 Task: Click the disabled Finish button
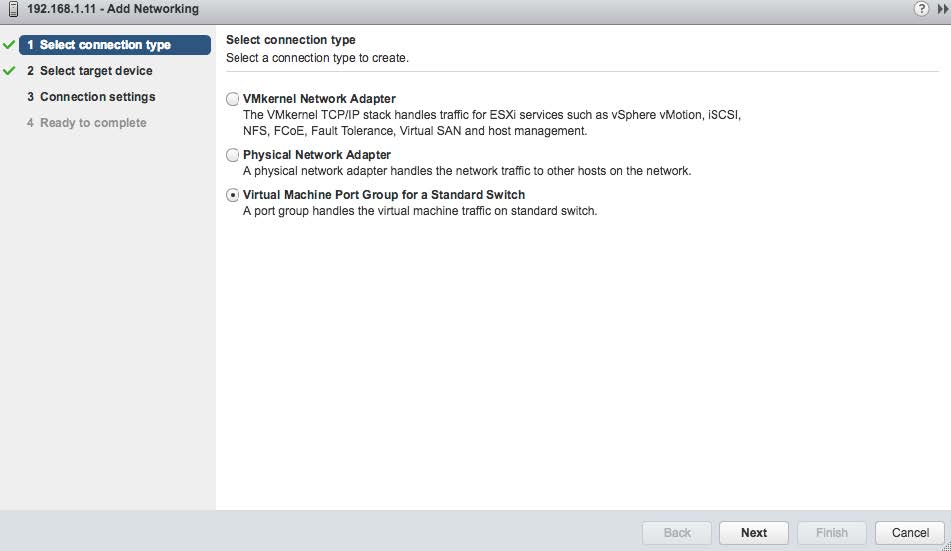pyautogui.click(x=831, y=533)
